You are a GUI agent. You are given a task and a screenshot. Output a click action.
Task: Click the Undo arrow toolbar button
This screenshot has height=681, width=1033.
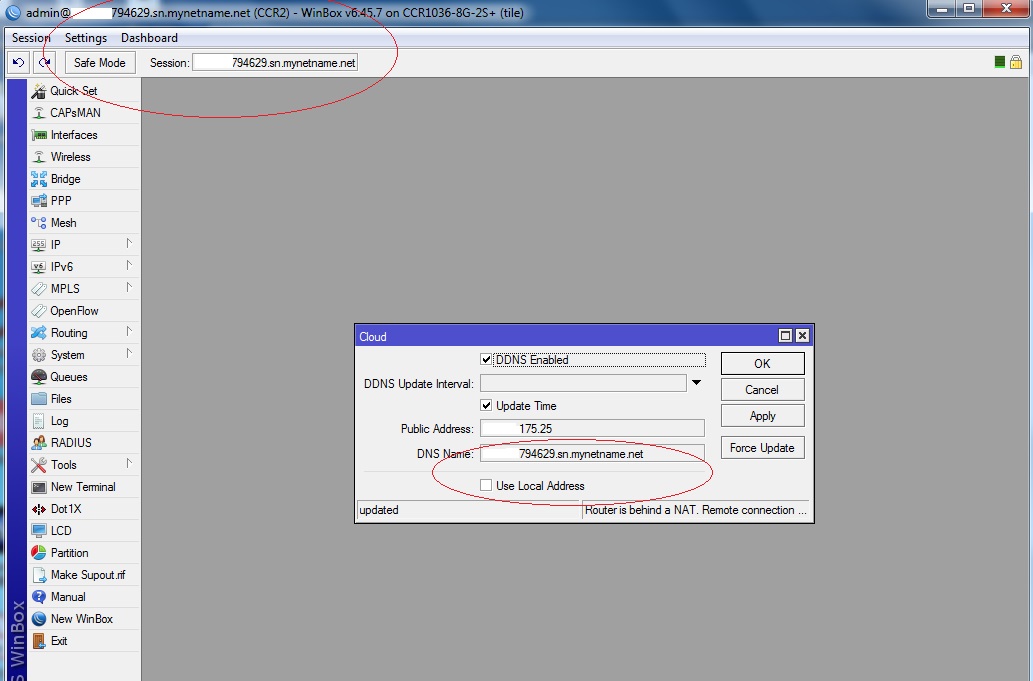(x=18, y=63)
